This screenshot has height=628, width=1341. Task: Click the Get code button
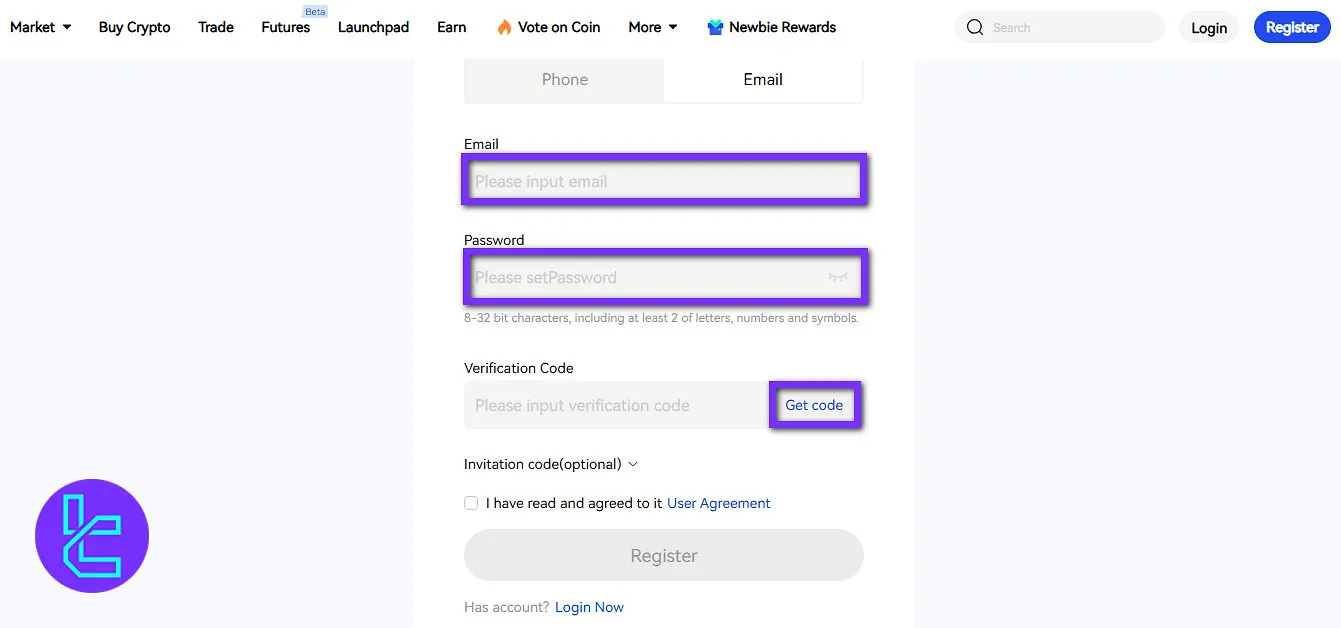coord(814,404)
